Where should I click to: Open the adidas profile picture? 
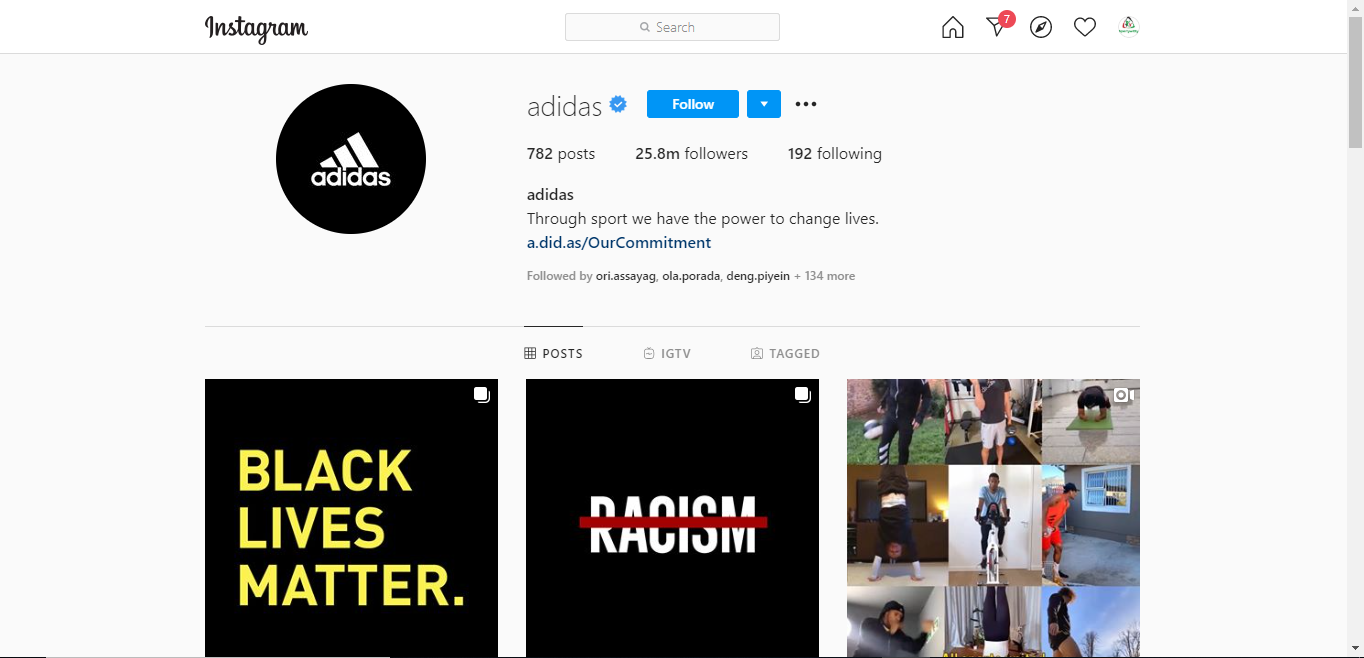351,159
